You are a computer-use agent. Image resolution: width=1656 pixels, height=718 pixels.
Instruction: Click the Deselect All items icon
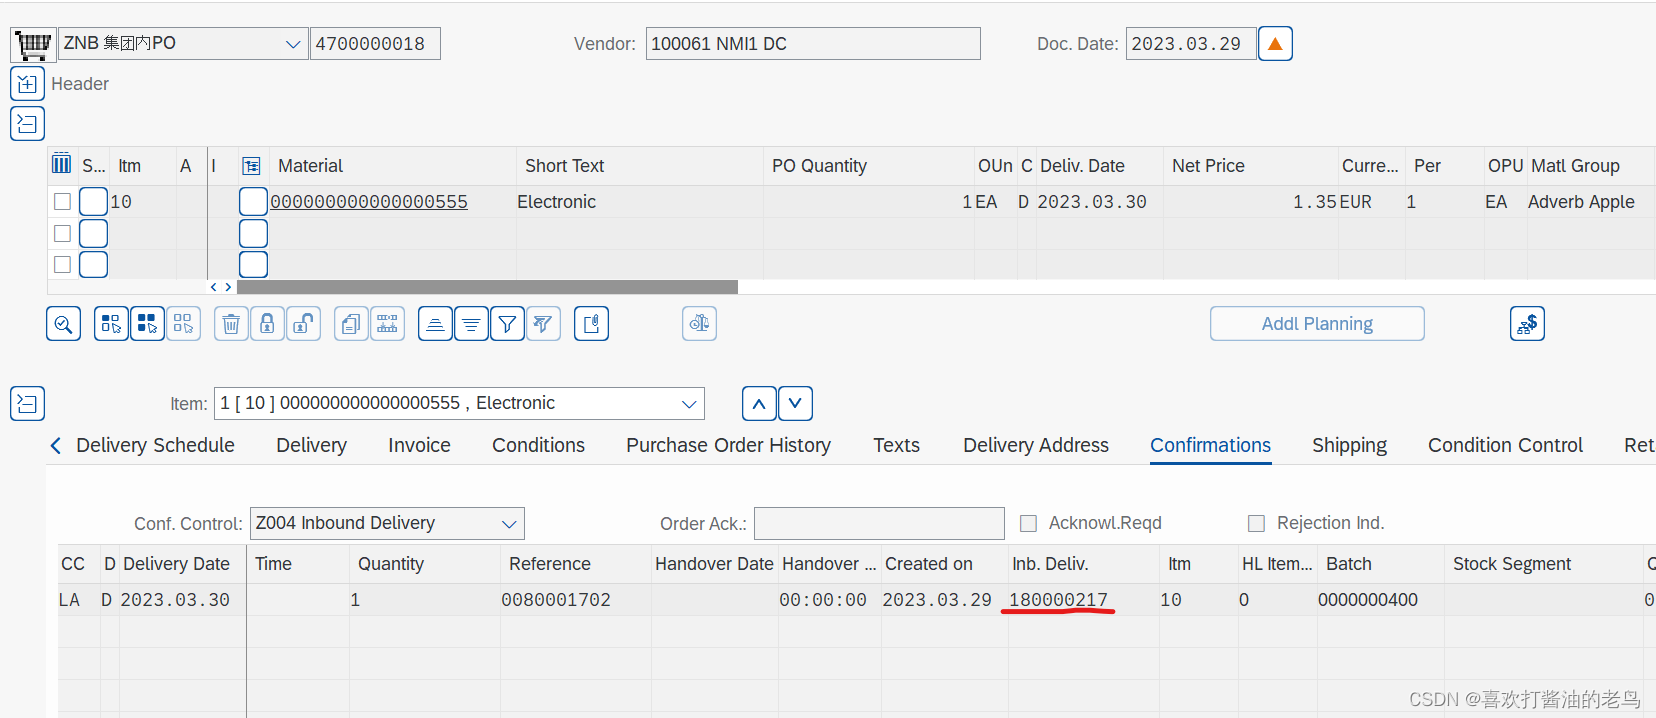[x=184, y=323]
